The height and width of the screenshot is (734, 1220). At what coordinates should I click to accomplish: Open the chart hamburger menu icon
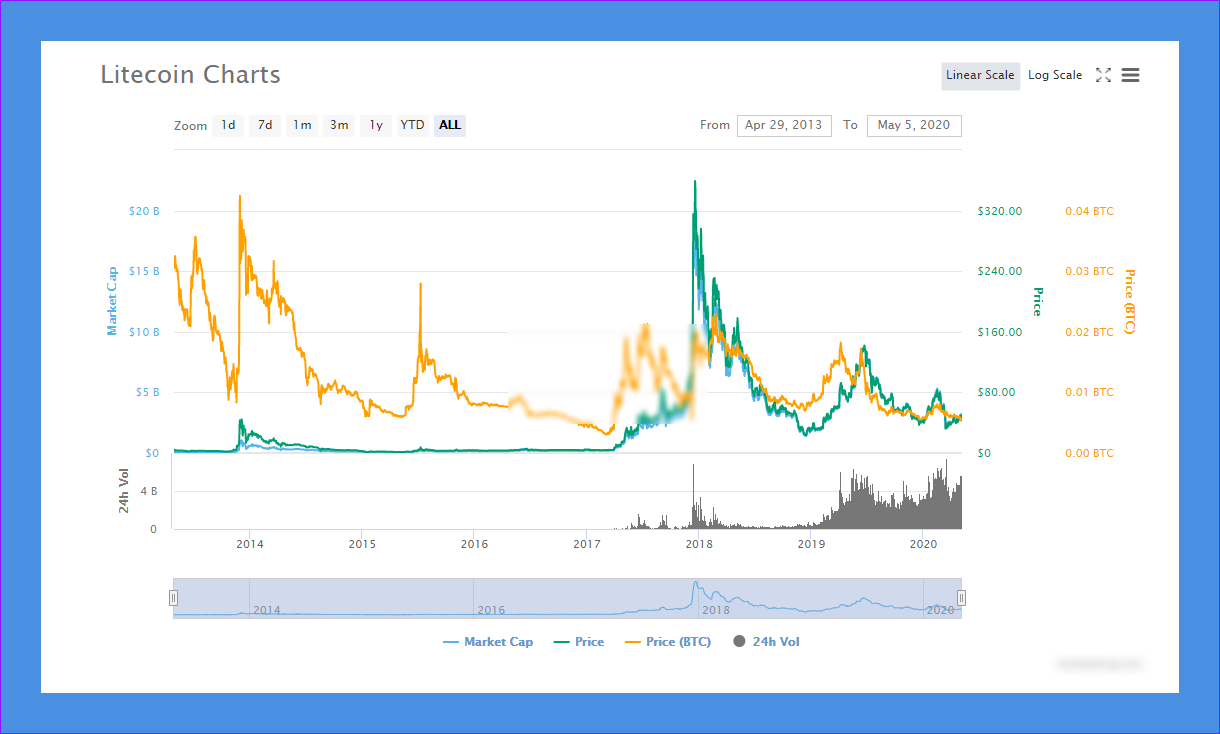[1130, 75]
